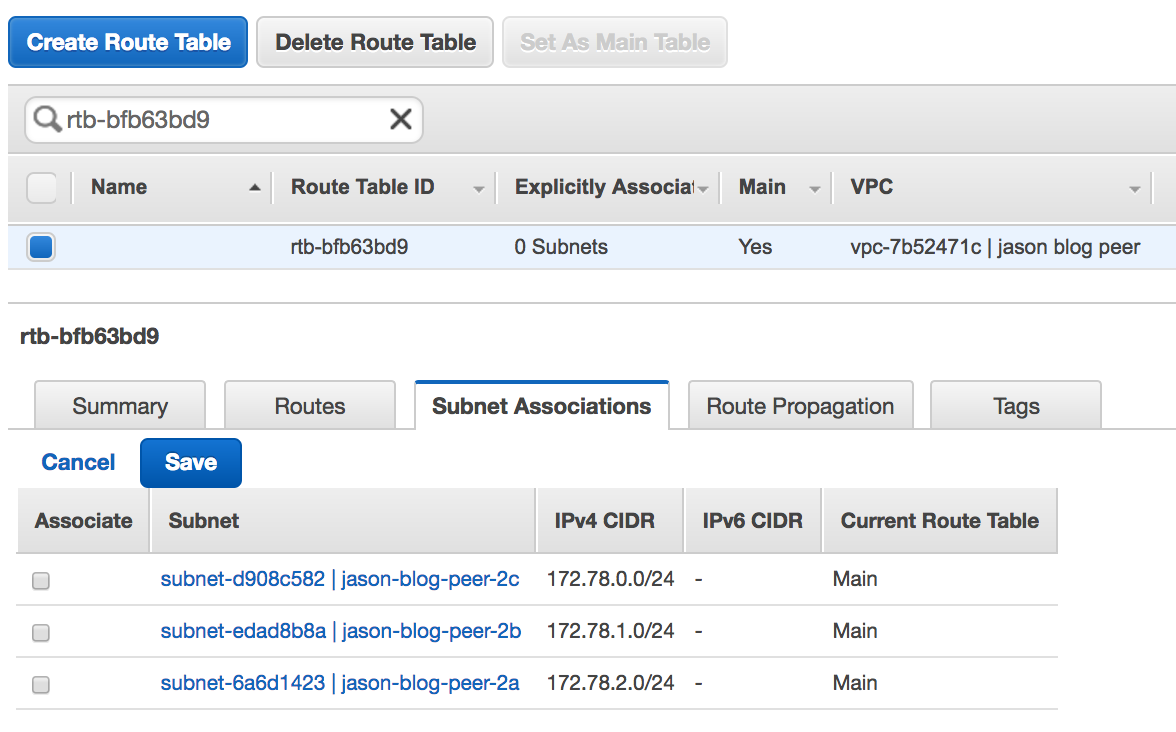Toggle the select-all route tables checkbox

pos(41,188)
